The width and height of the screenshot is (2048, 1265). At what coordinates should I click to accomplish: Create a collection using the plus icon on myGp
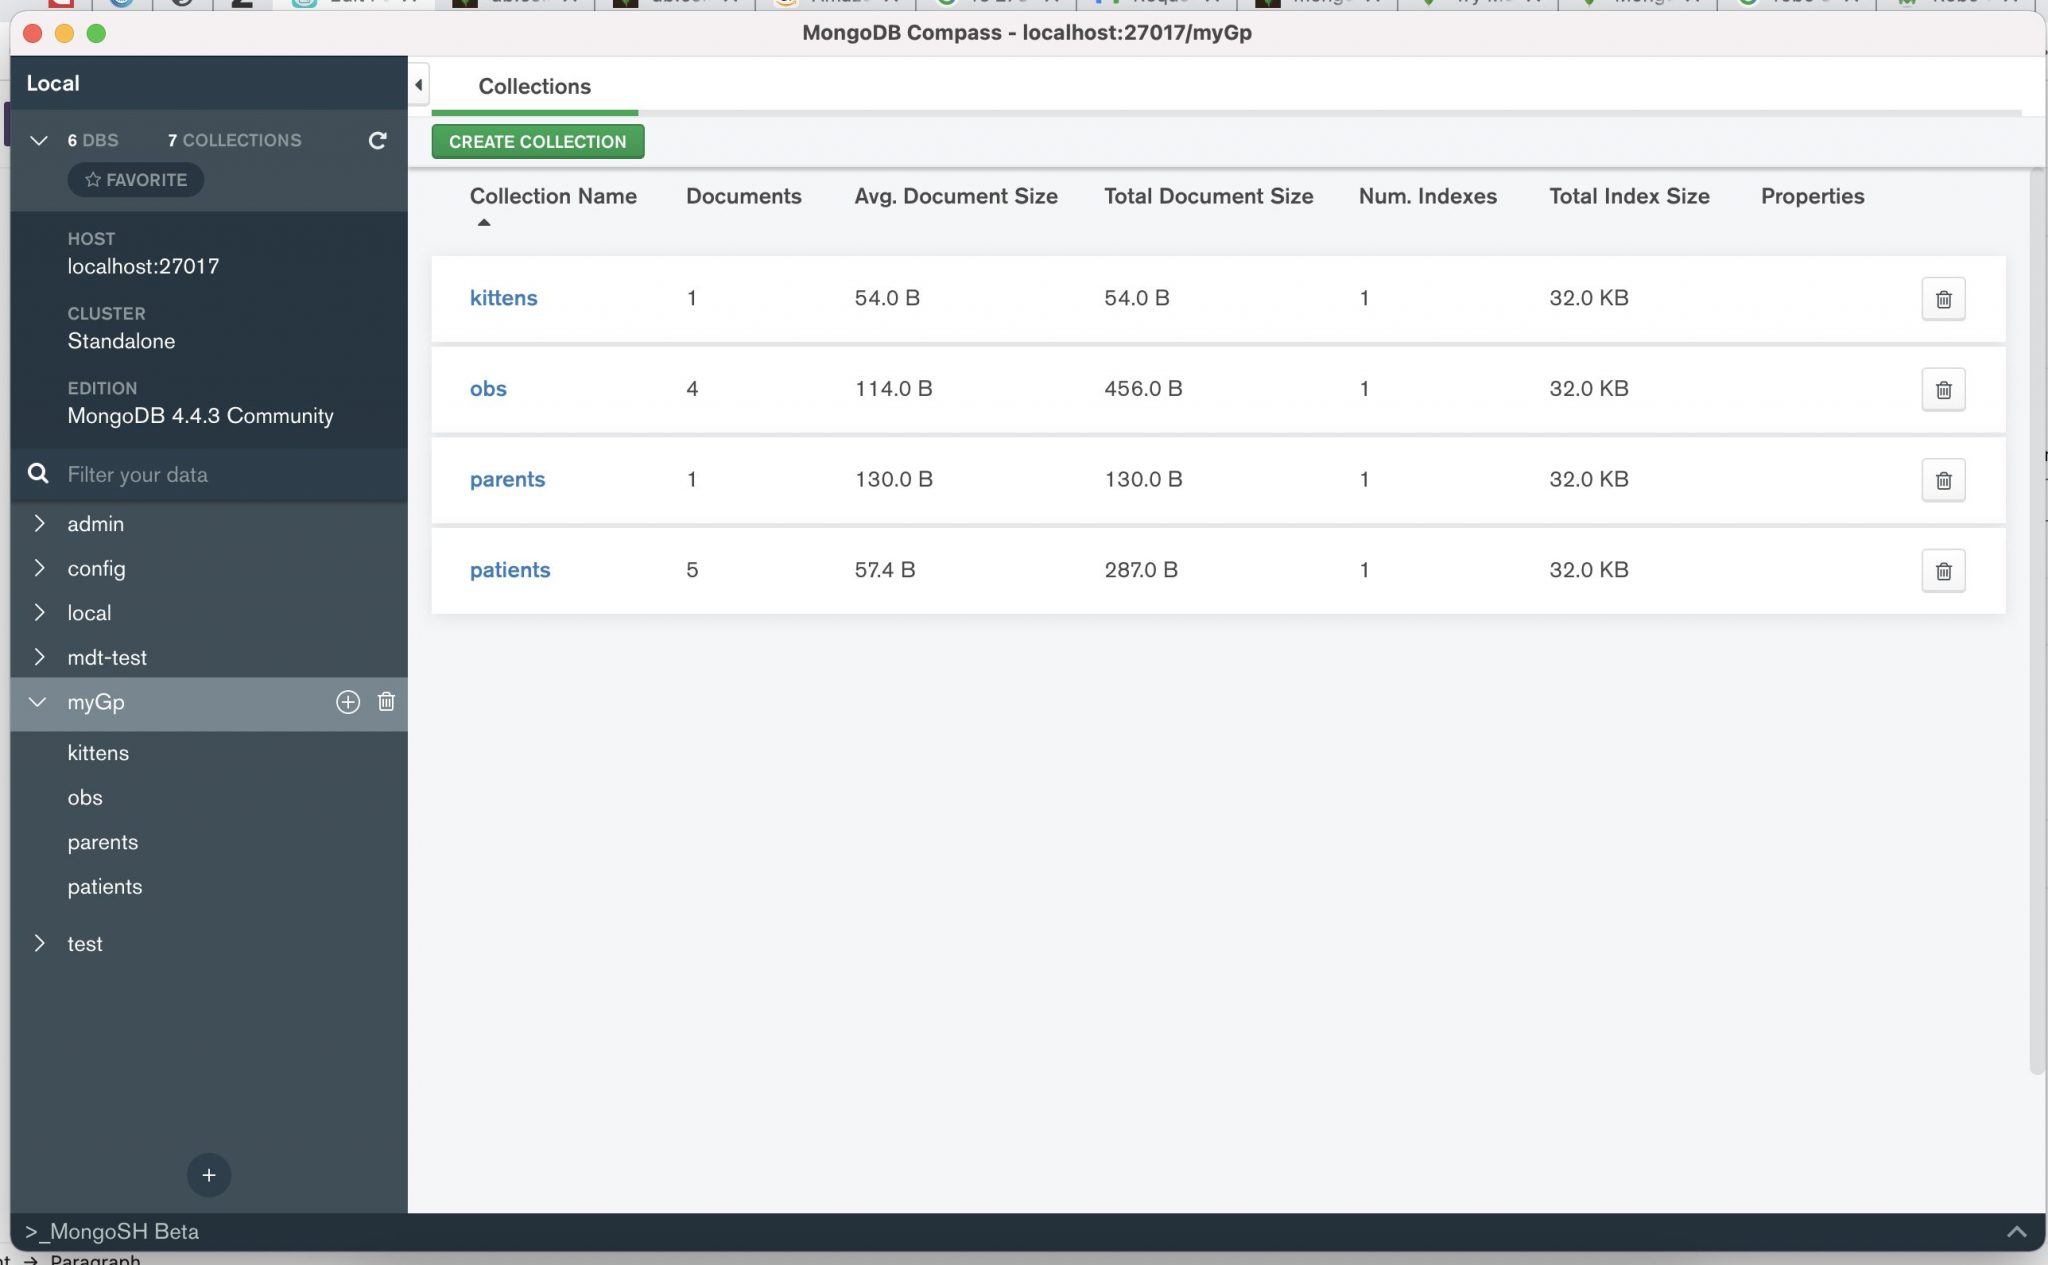[x=347, y=702]
